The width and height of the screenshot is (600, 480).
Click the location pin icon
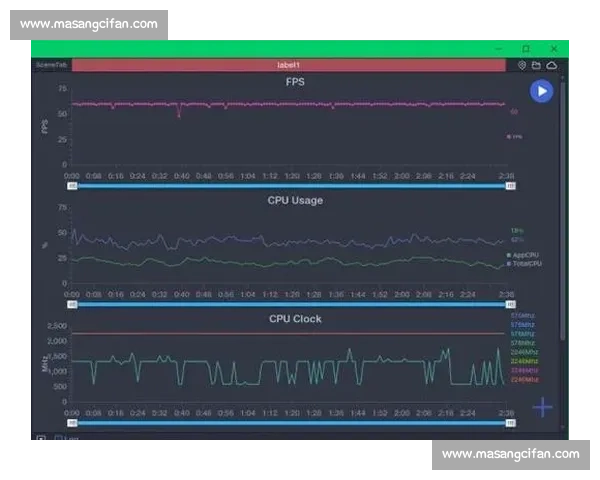coord(522,65)
